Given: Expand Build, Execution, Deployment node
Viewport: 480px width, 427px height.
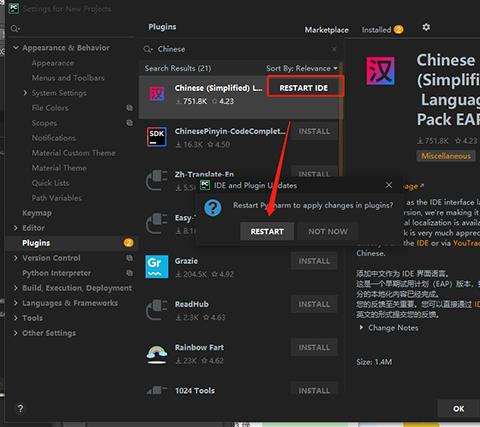Looking at the screenshot, I should [16, 288].
